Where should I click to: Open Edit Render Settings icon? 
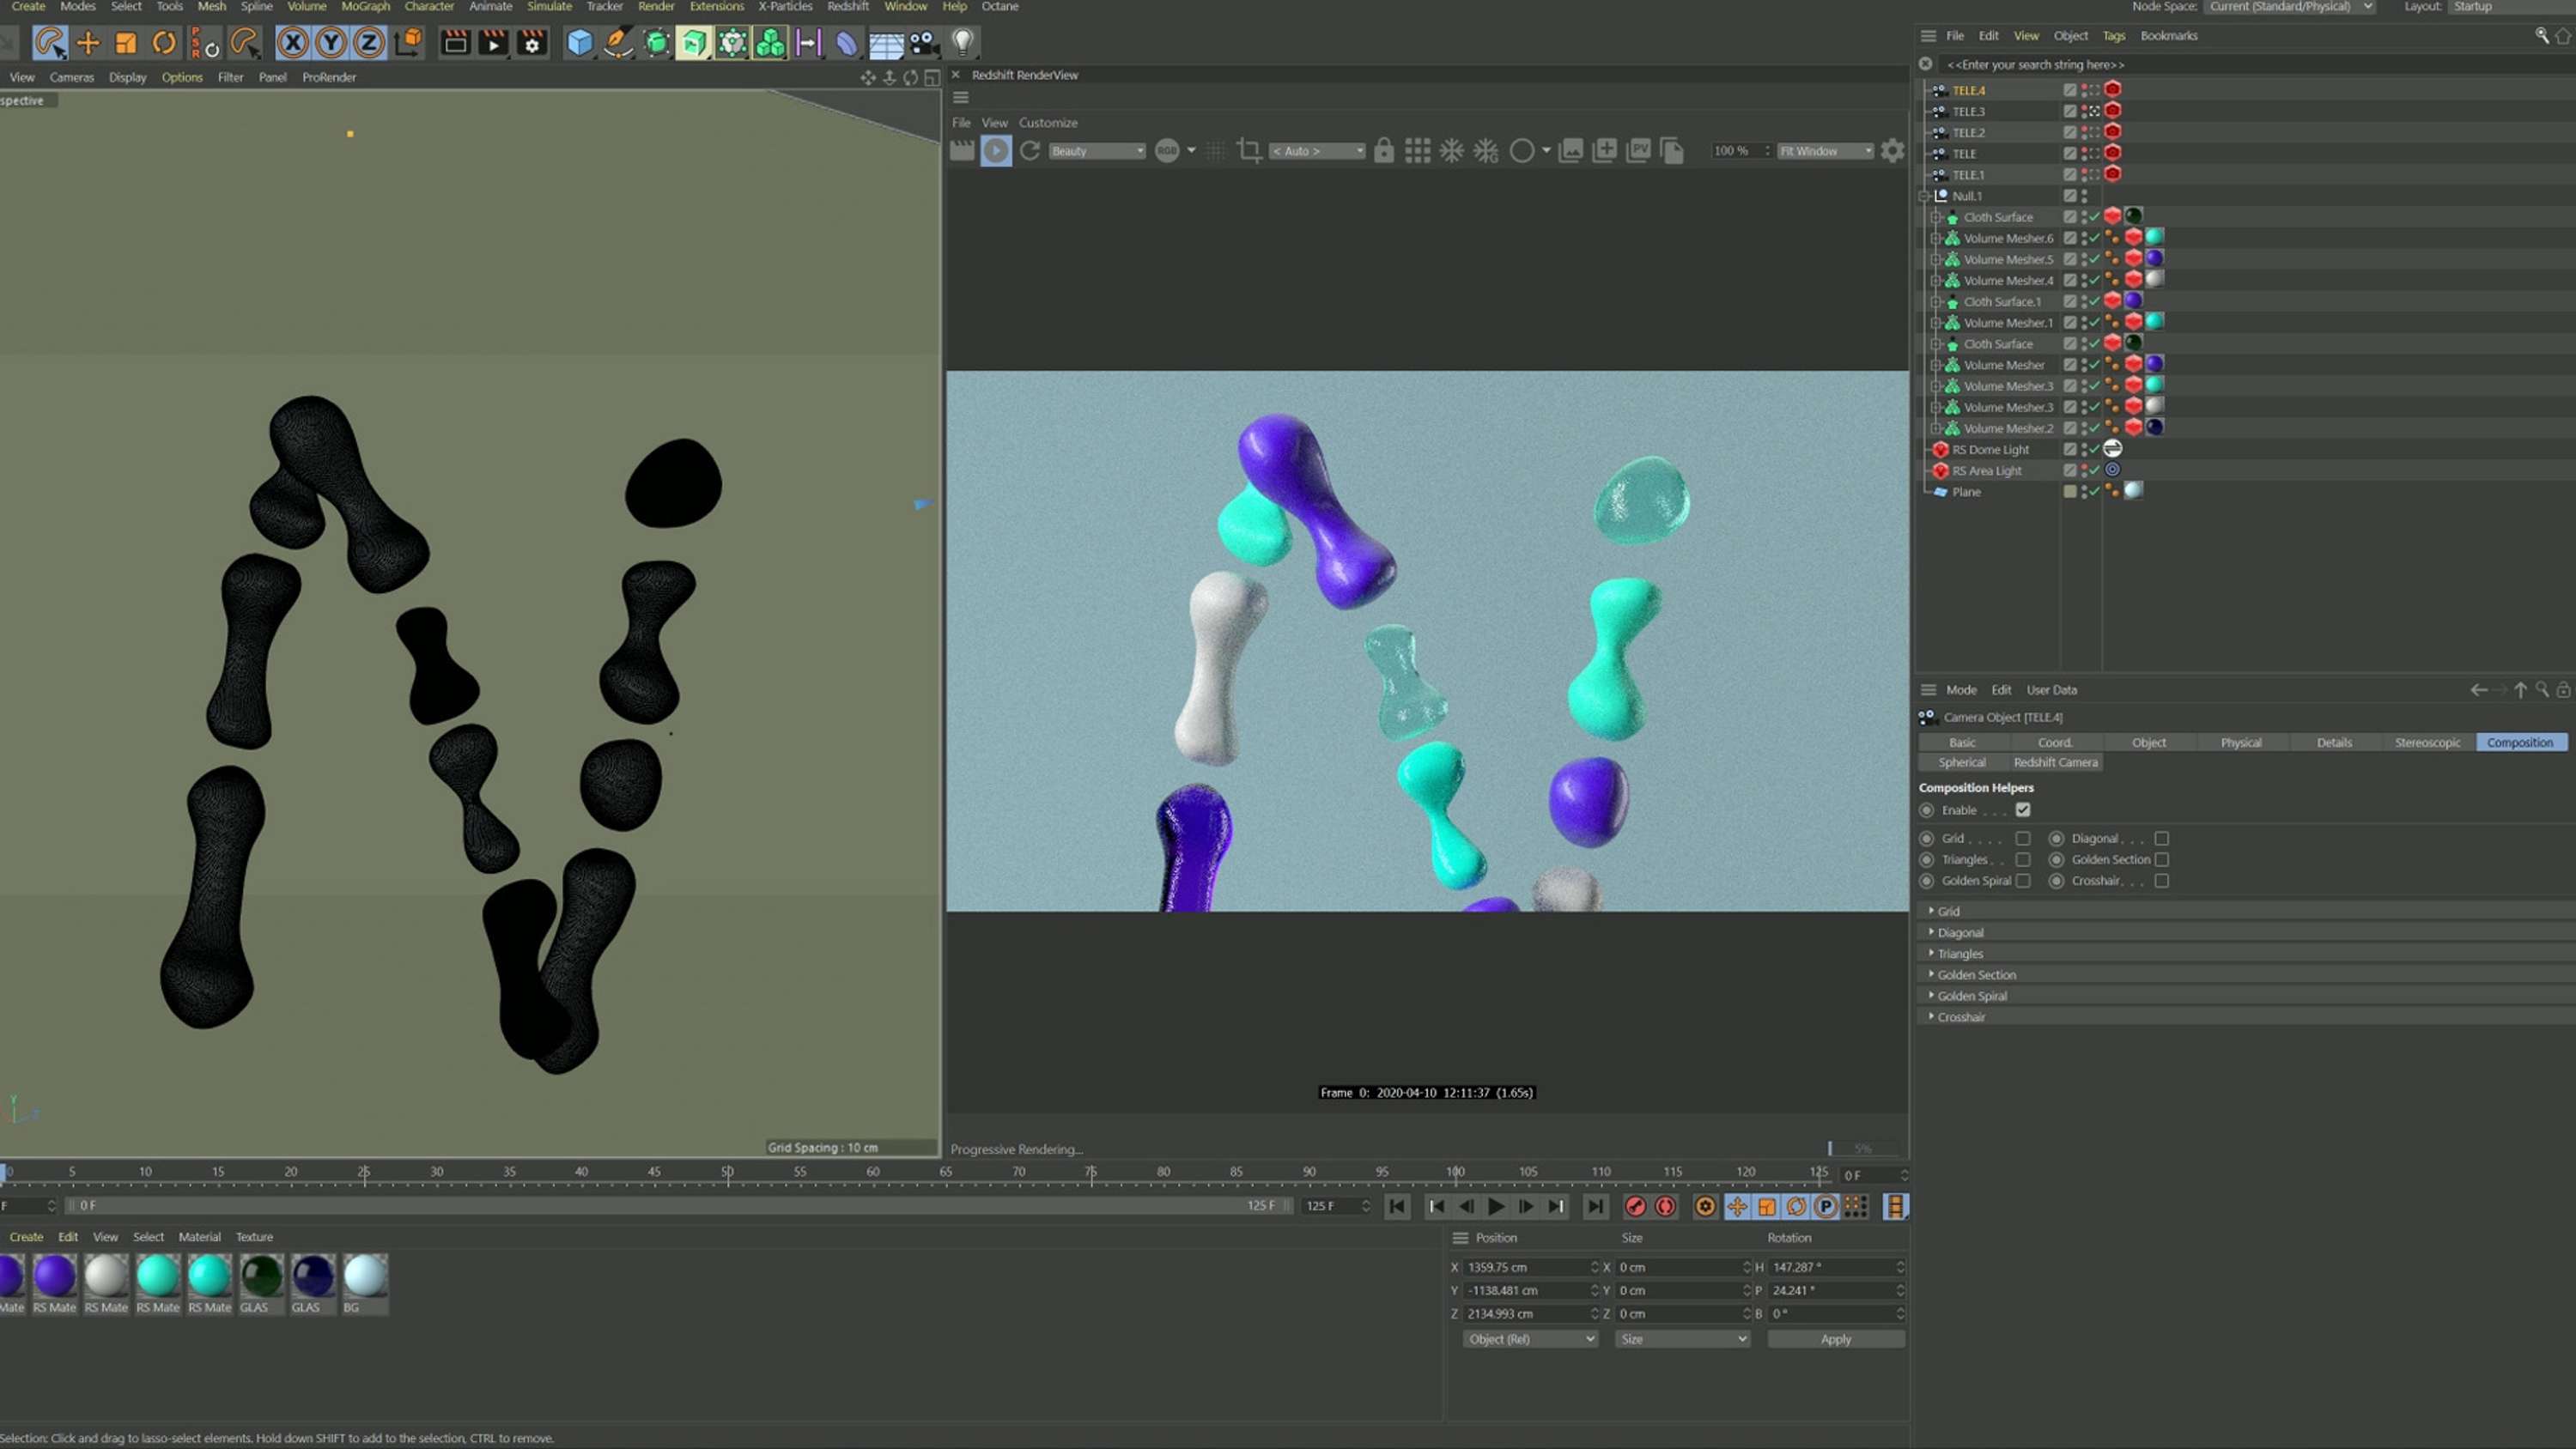[532, 42]
